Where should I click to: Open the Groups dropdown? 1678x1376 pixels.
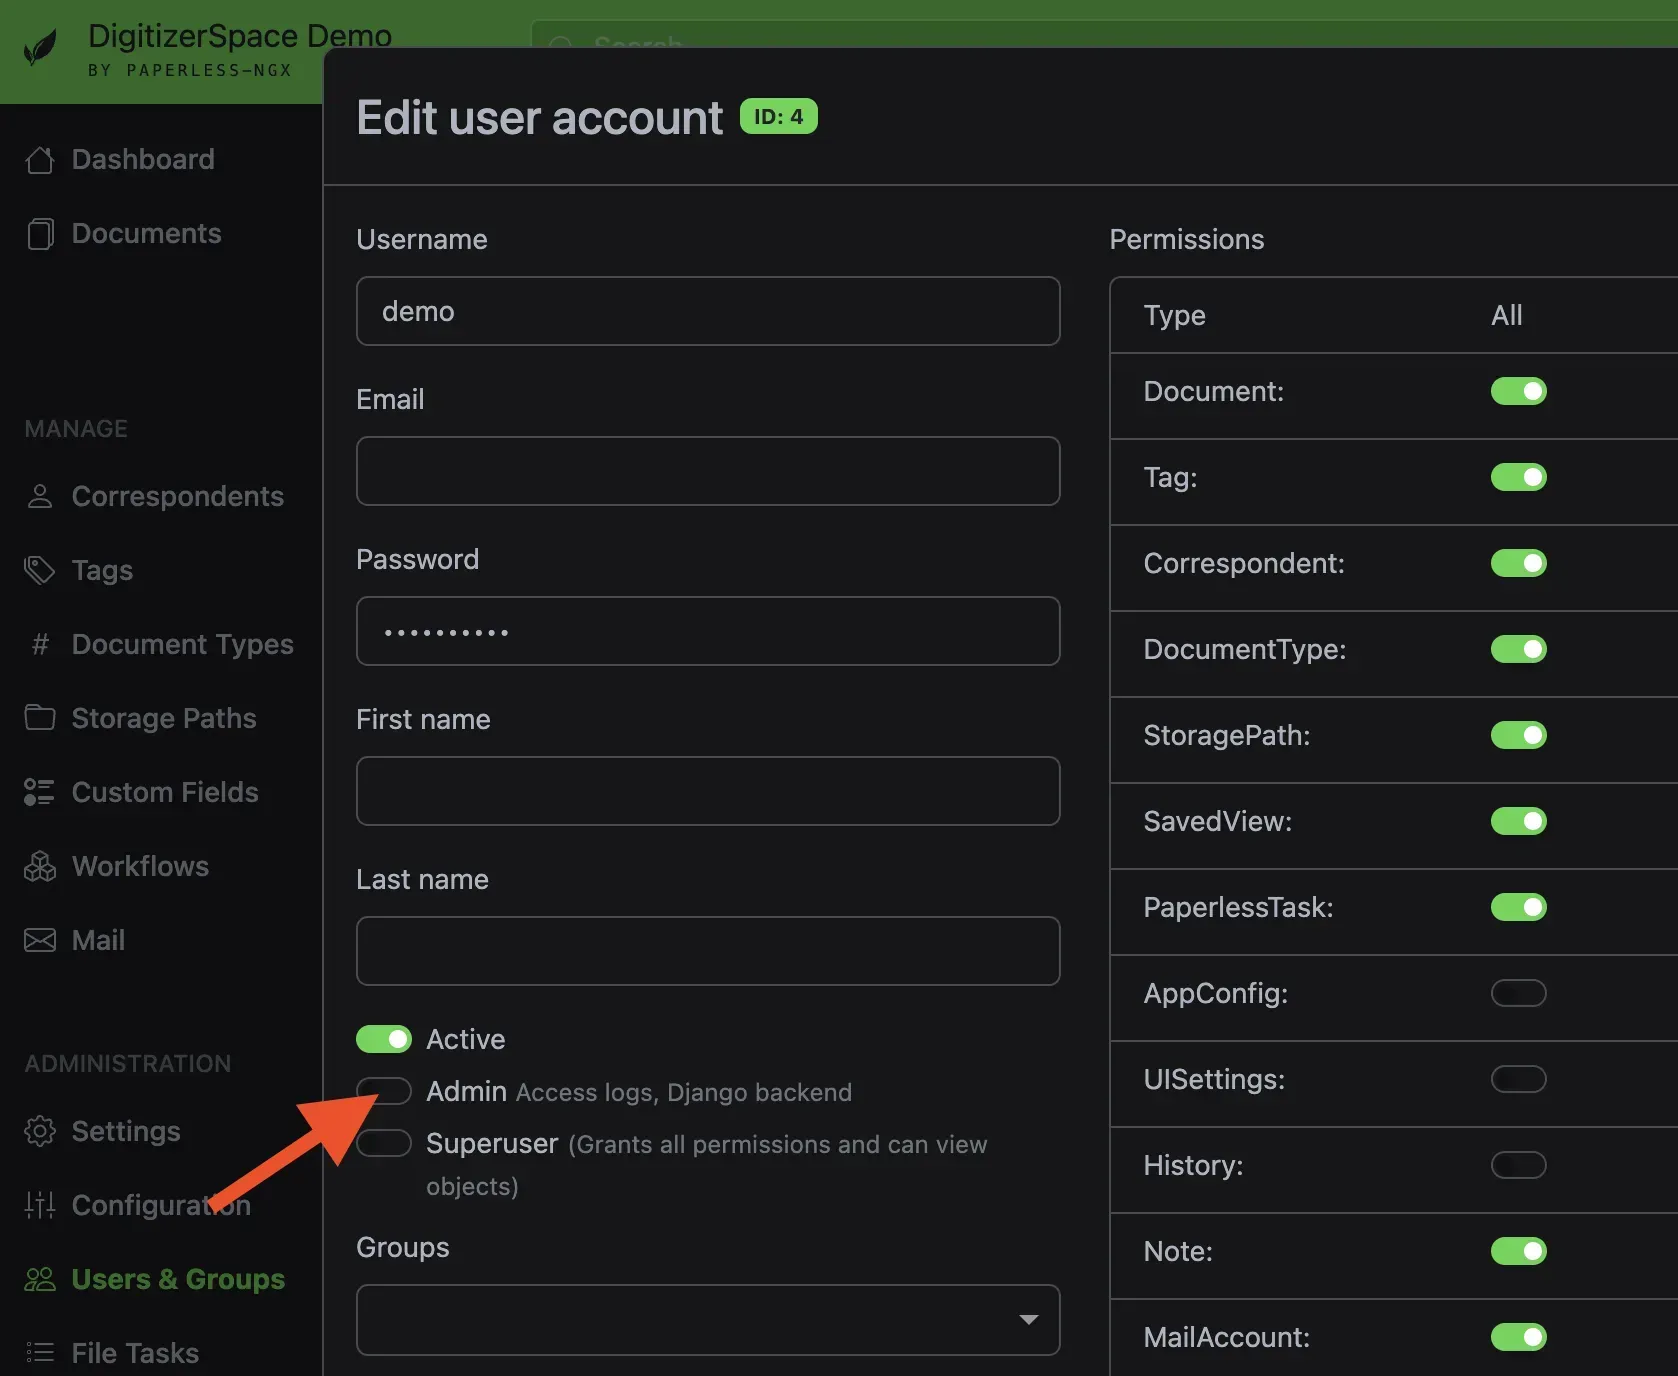click(x=708, y=1320)
